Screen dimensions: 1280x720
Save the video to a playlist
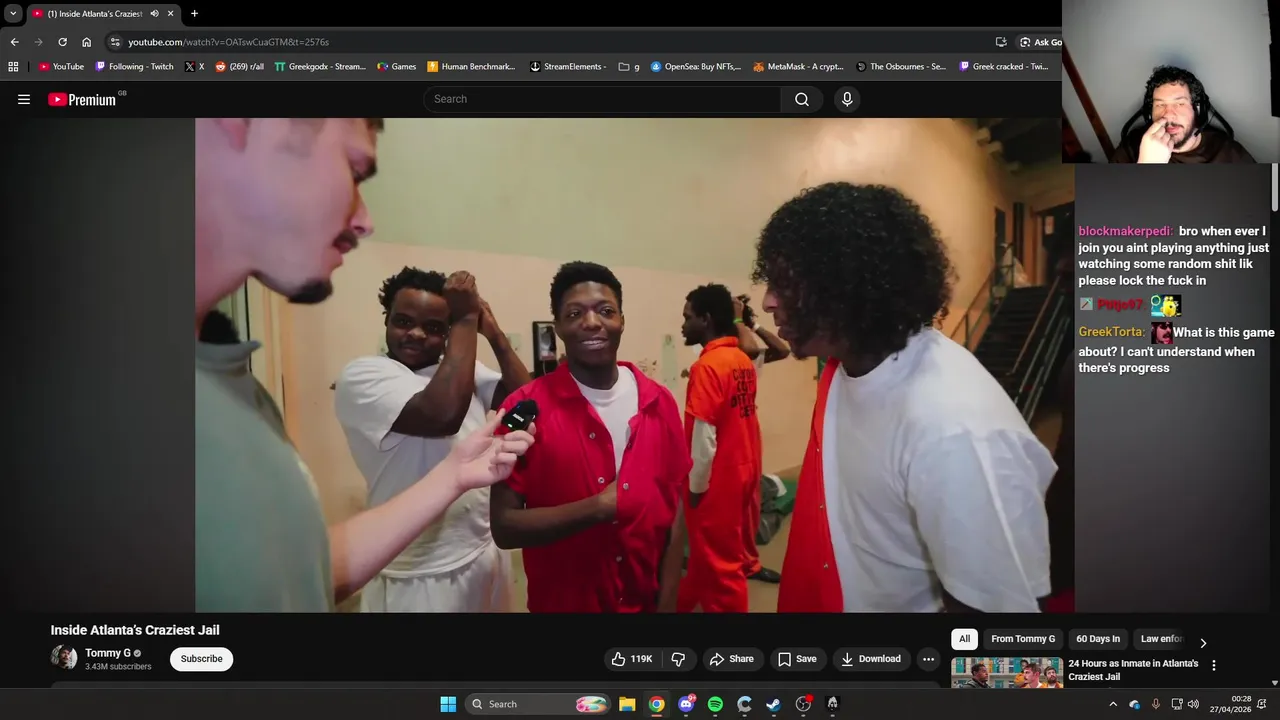coord(797,659)
